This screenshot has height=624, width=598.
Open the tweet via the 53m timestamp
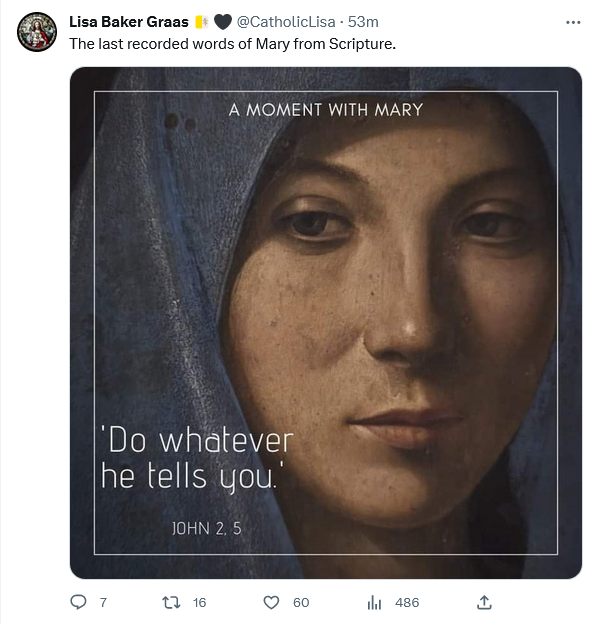point(363,22)
